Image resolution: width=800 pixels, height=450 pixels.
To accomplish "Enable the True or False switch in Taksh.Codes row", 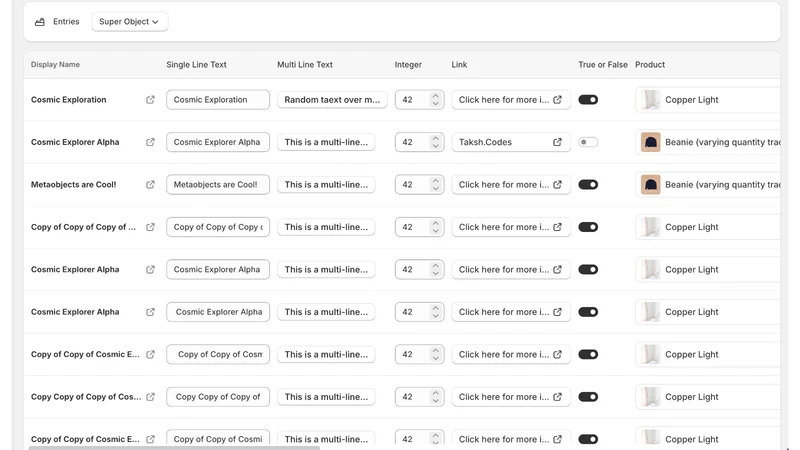I will pyautogui.click(x=588, y=142).
